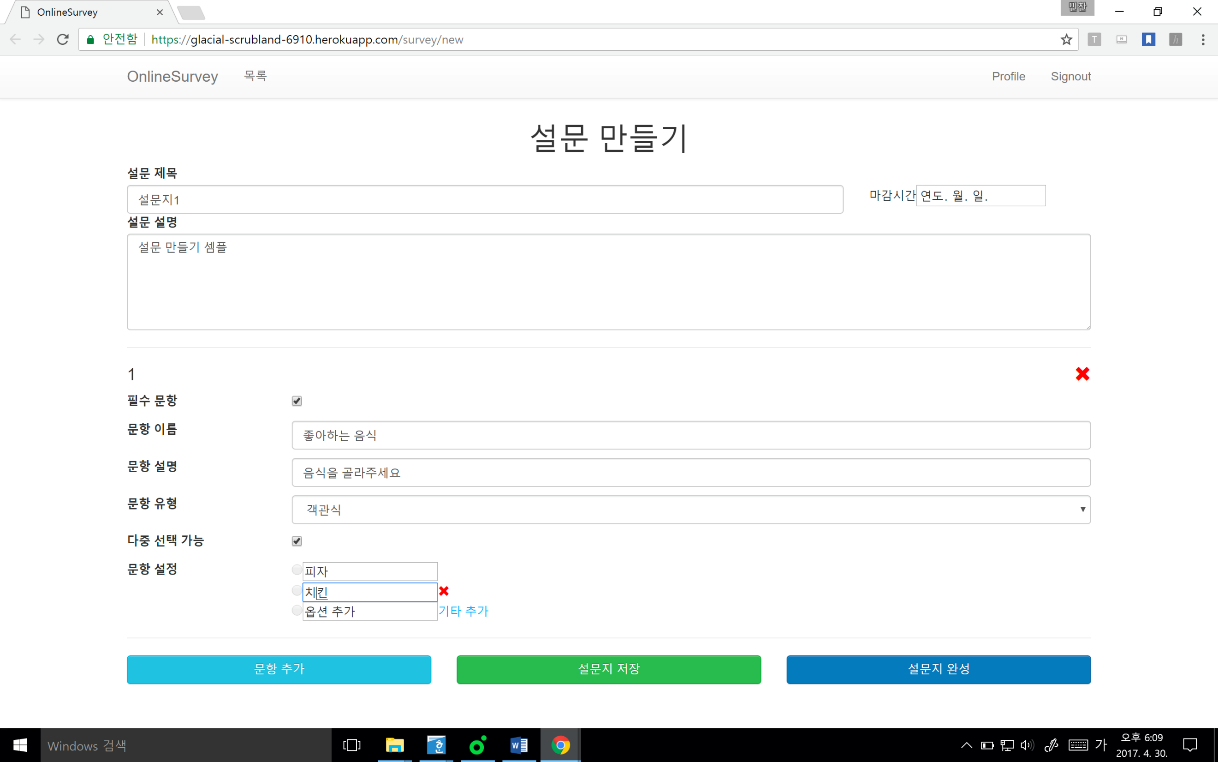This screenshot has height=762, width=1218.
Task: Open File Explorer from the taskbar
Action: [x=395, y=745]
